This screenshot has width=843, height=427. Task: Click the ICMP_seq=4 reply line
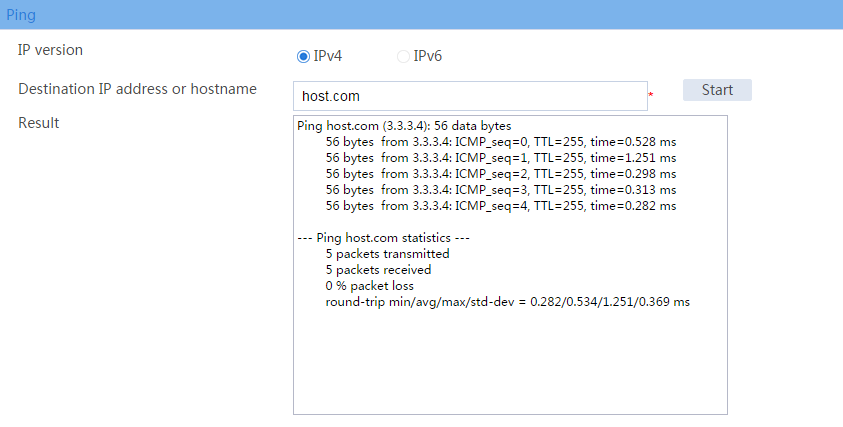click(x=501, y=206)
